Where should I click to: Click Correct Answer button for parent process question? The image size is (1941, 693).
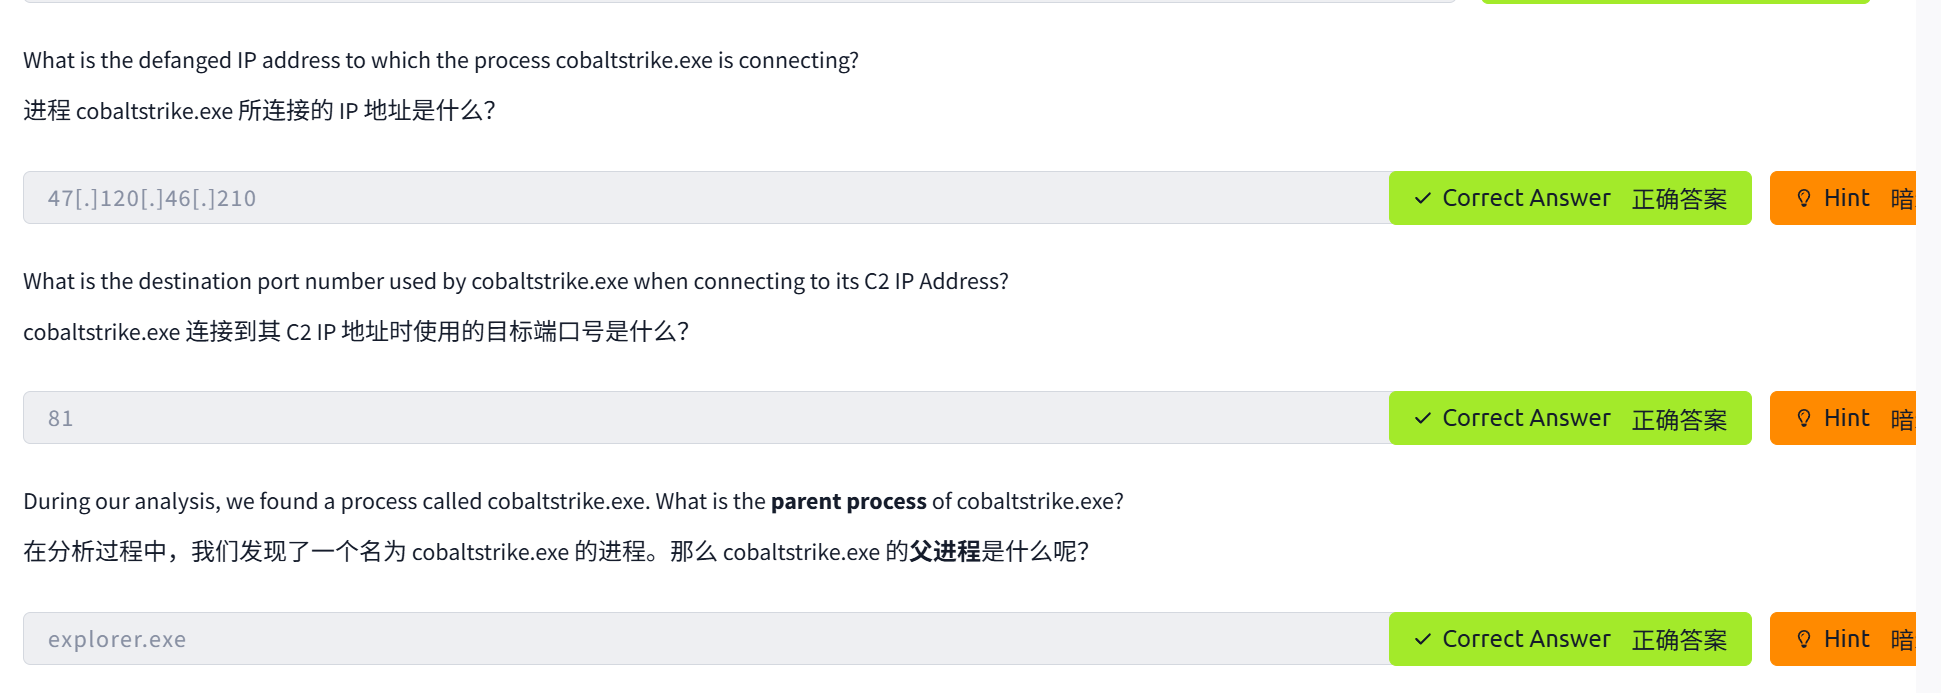(1569, 639)
